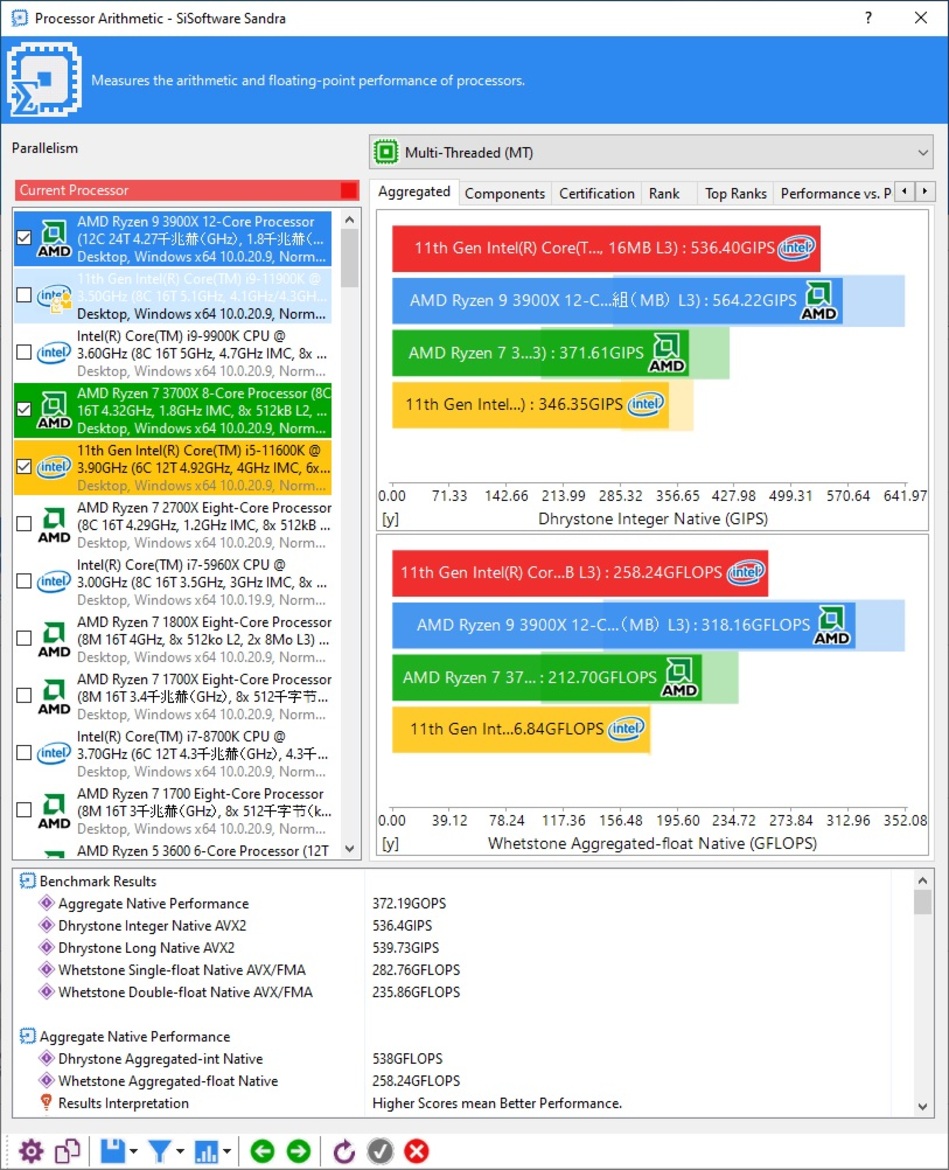The image size is (949, 1170).
Task: Click the green 371.61GIPS Ryzen 7 bar
Action: click(540, 352)
